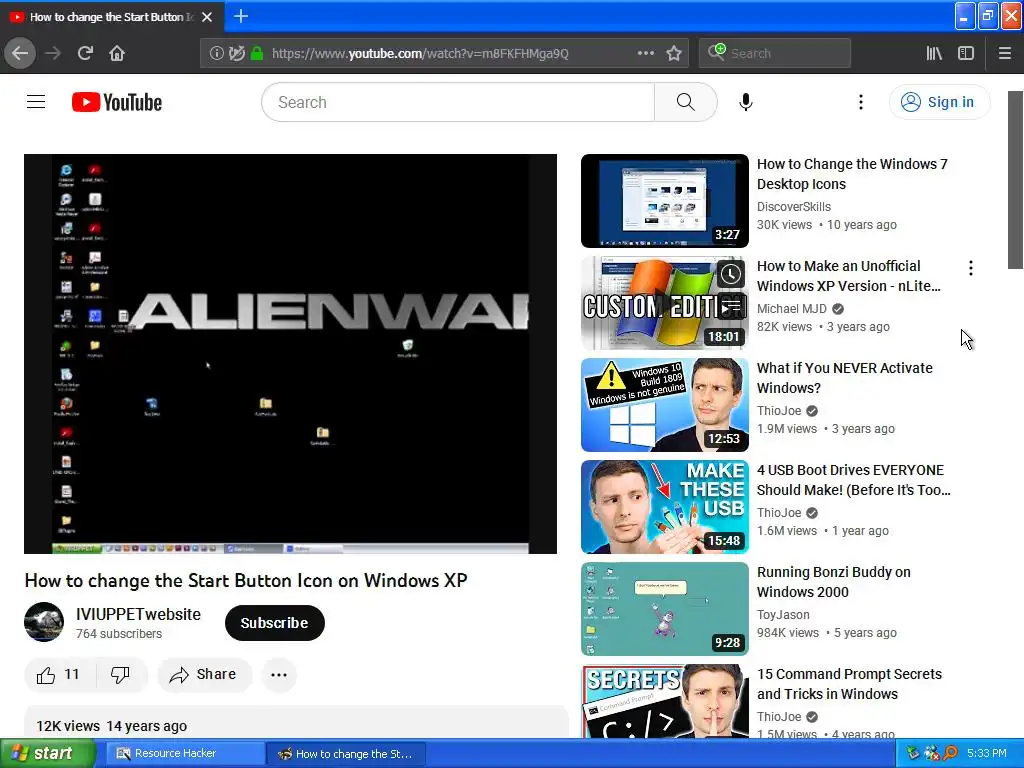Viewport: 1024px width, 768px height.
Task: Open the Windows Start button
Action: [47, 753]
